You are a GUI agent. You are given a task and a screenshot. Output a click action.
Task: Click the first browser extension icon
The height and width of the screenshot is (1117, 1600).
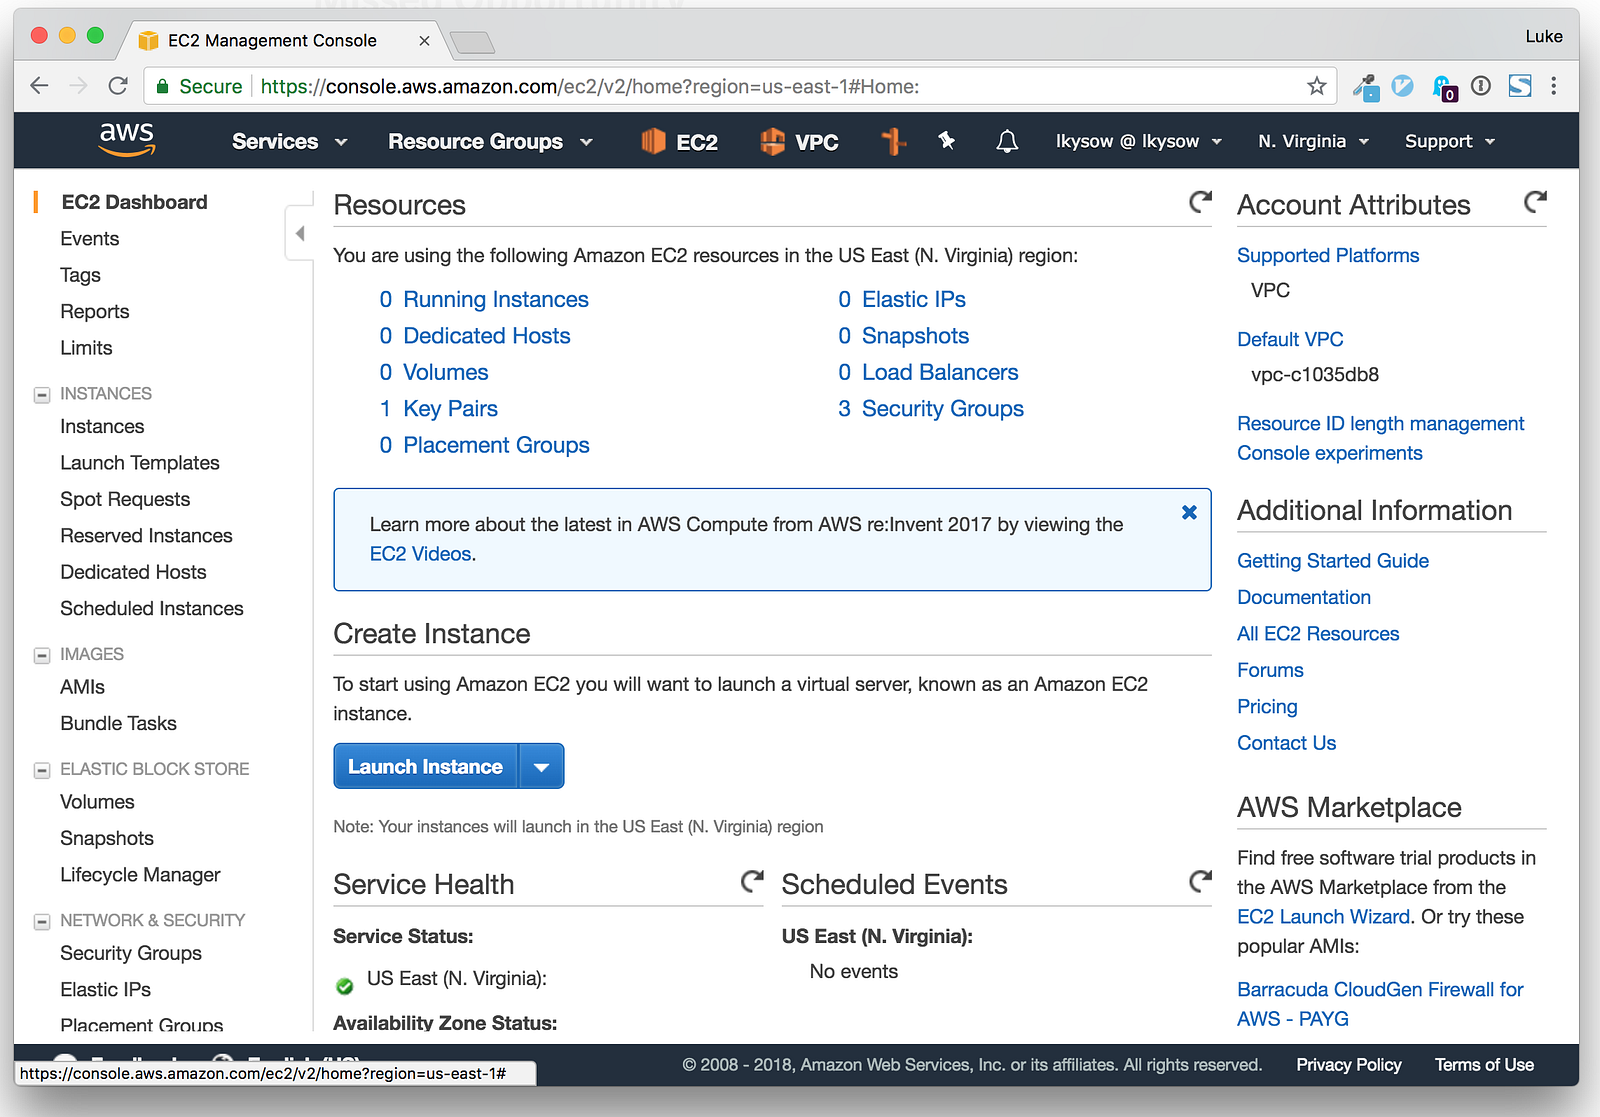tap(1366, 87)
